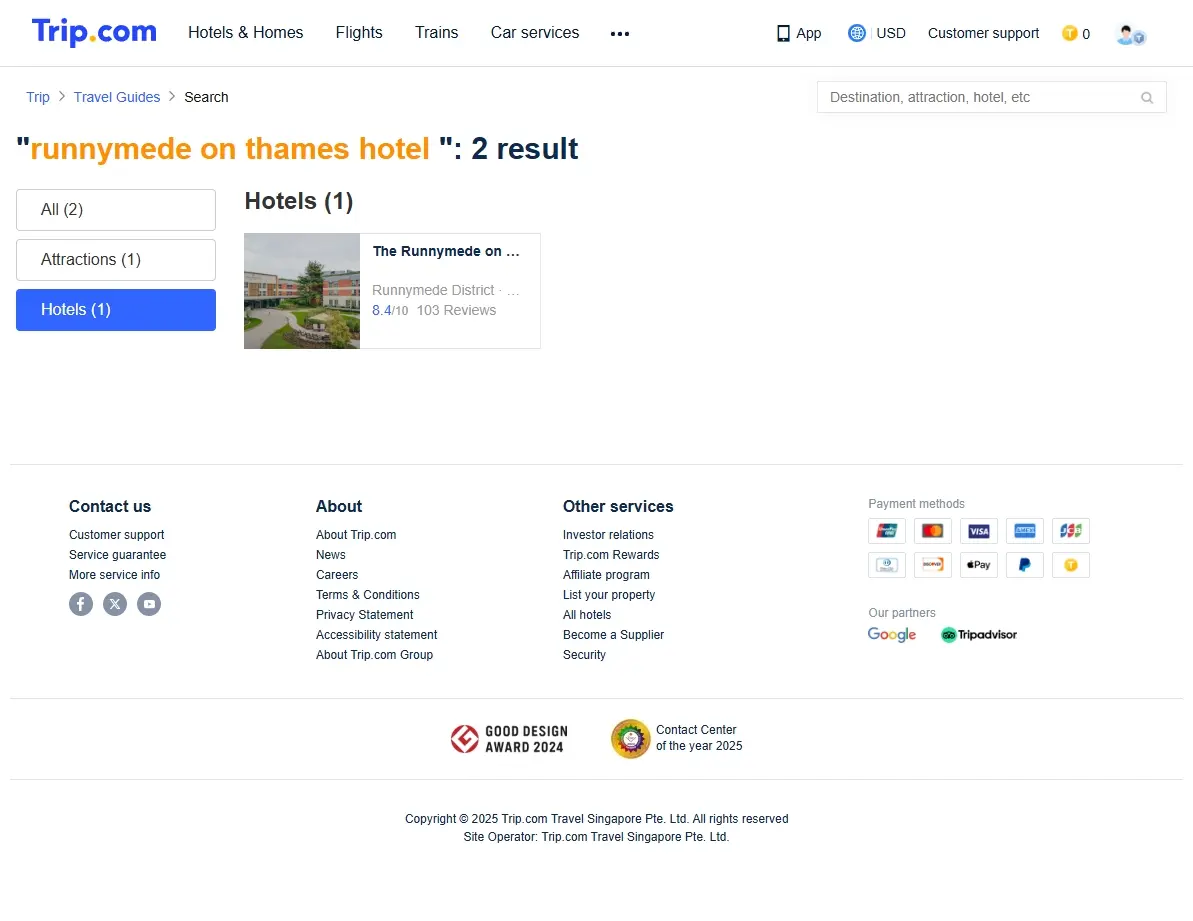Image resolution: width=1193 pixels, height=921 pixels.
Task: Go to the Travel Guides breadcrumb
Action: 117,97
